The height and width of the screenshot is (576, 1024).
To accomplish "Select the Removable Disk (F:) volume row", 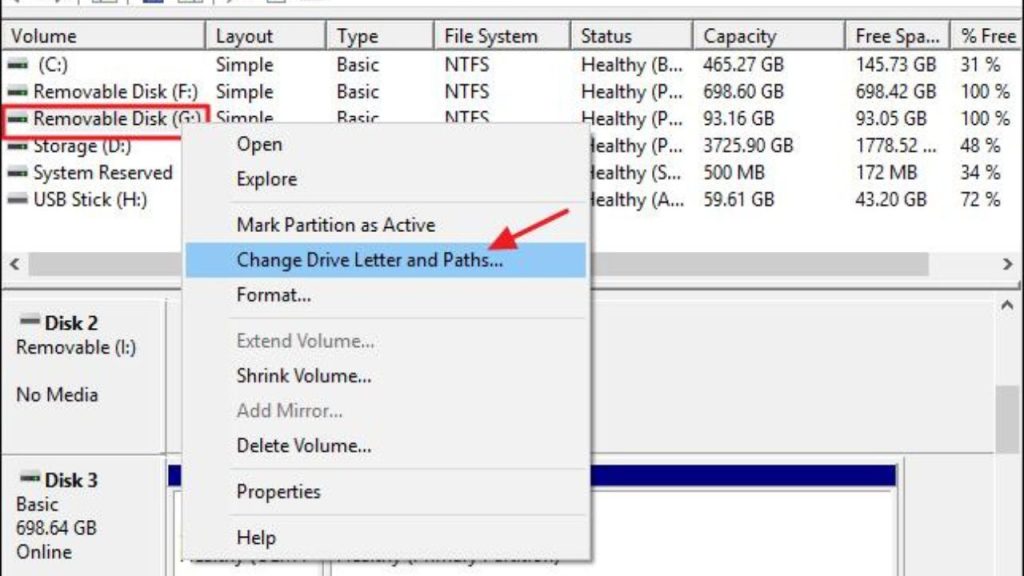I will pyautogui.click(x=511, y=91).
